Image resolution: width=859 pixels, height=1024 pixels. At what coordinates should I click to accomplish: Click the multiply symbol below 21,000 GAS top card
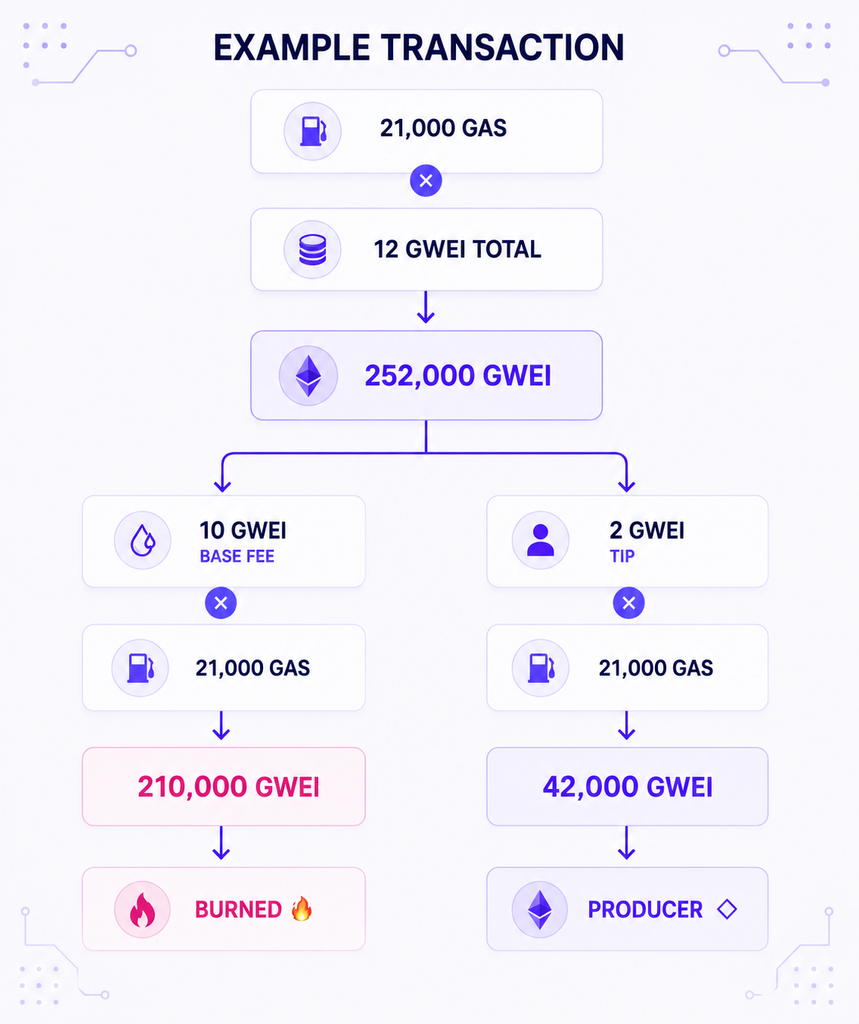click(426, 181)
